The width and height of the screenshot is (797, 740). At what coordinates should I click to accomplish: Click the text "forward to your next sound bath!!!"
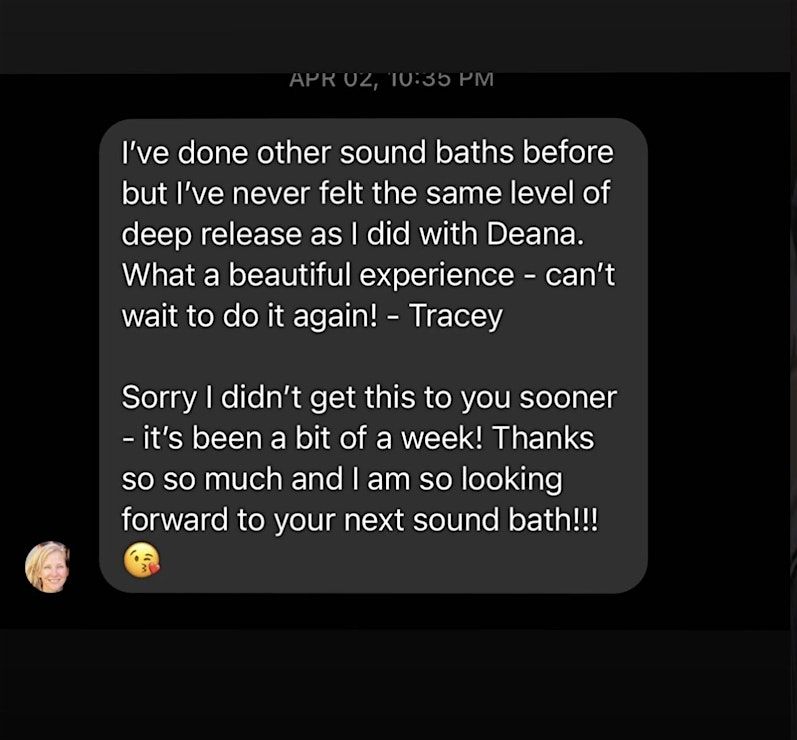359,519
